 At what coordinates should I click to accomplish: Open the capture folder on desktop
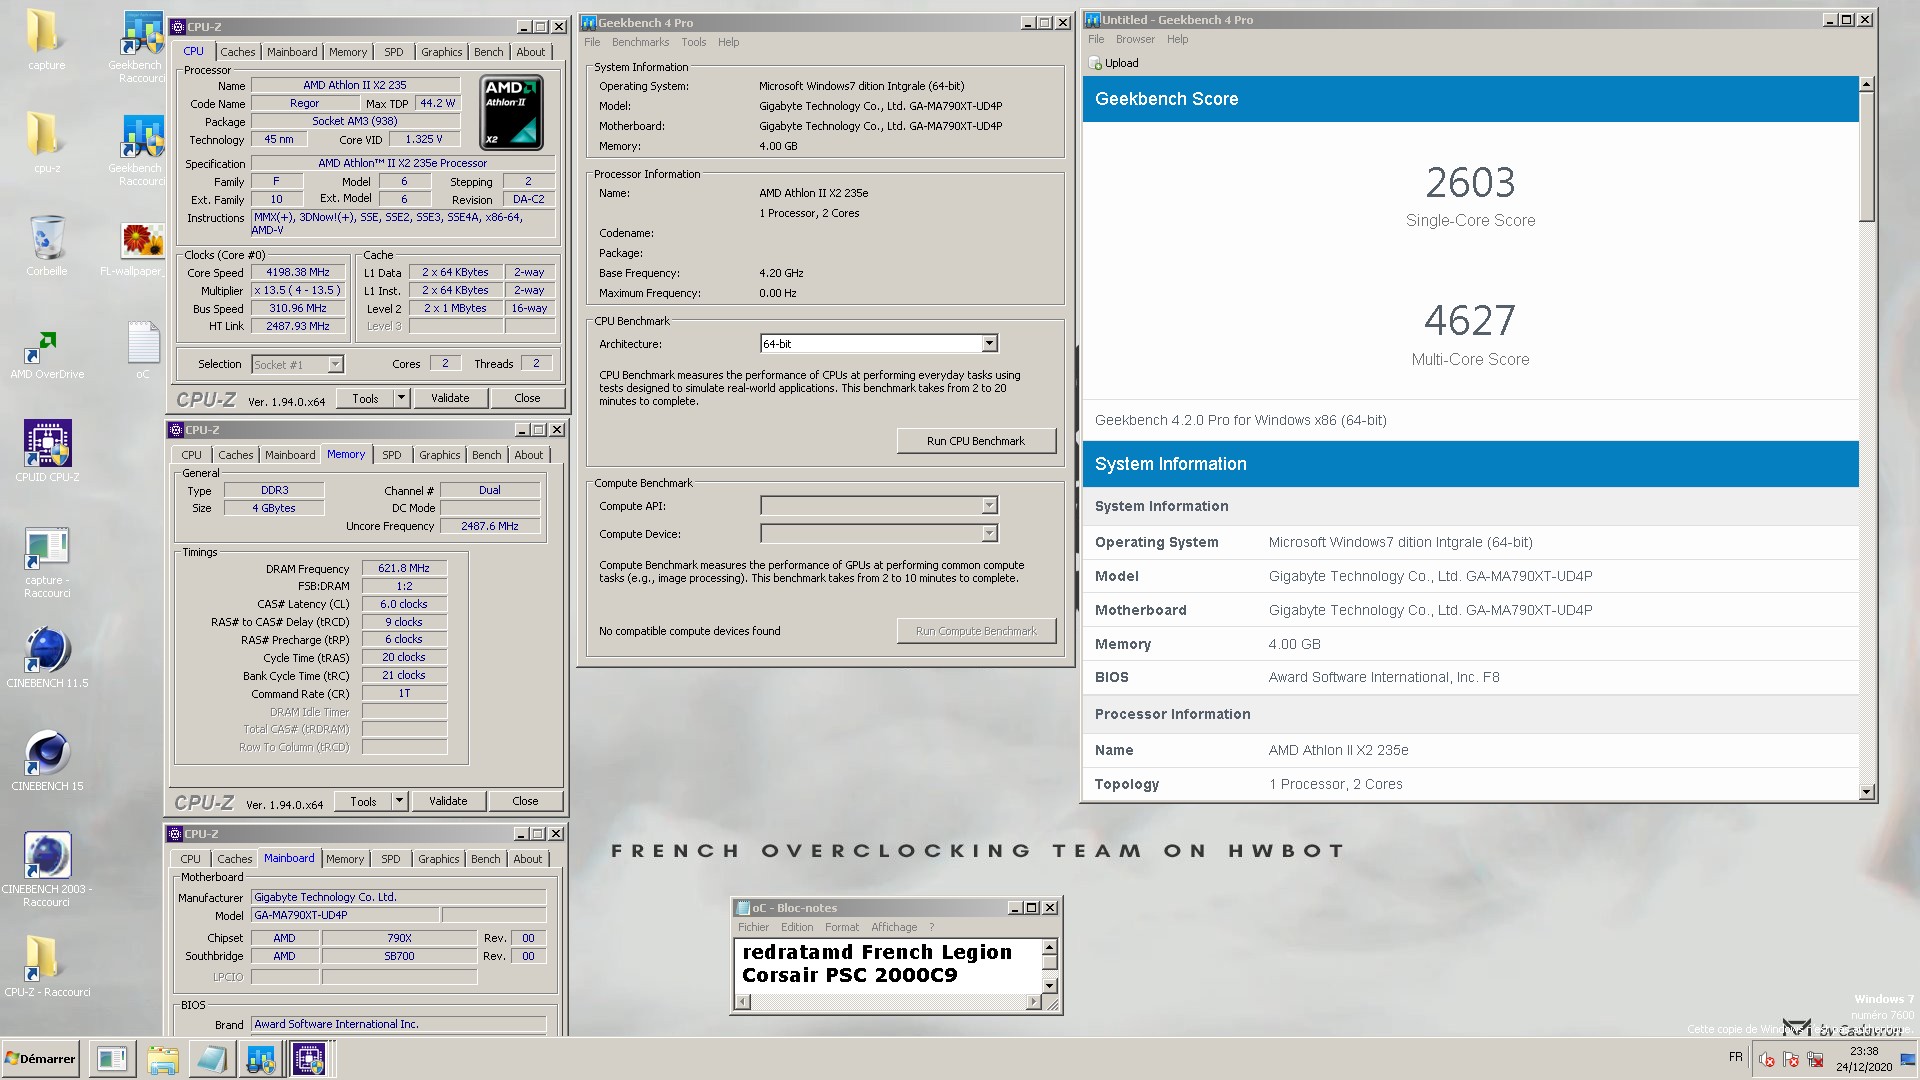pyautogui.click(x=46, y=40)
